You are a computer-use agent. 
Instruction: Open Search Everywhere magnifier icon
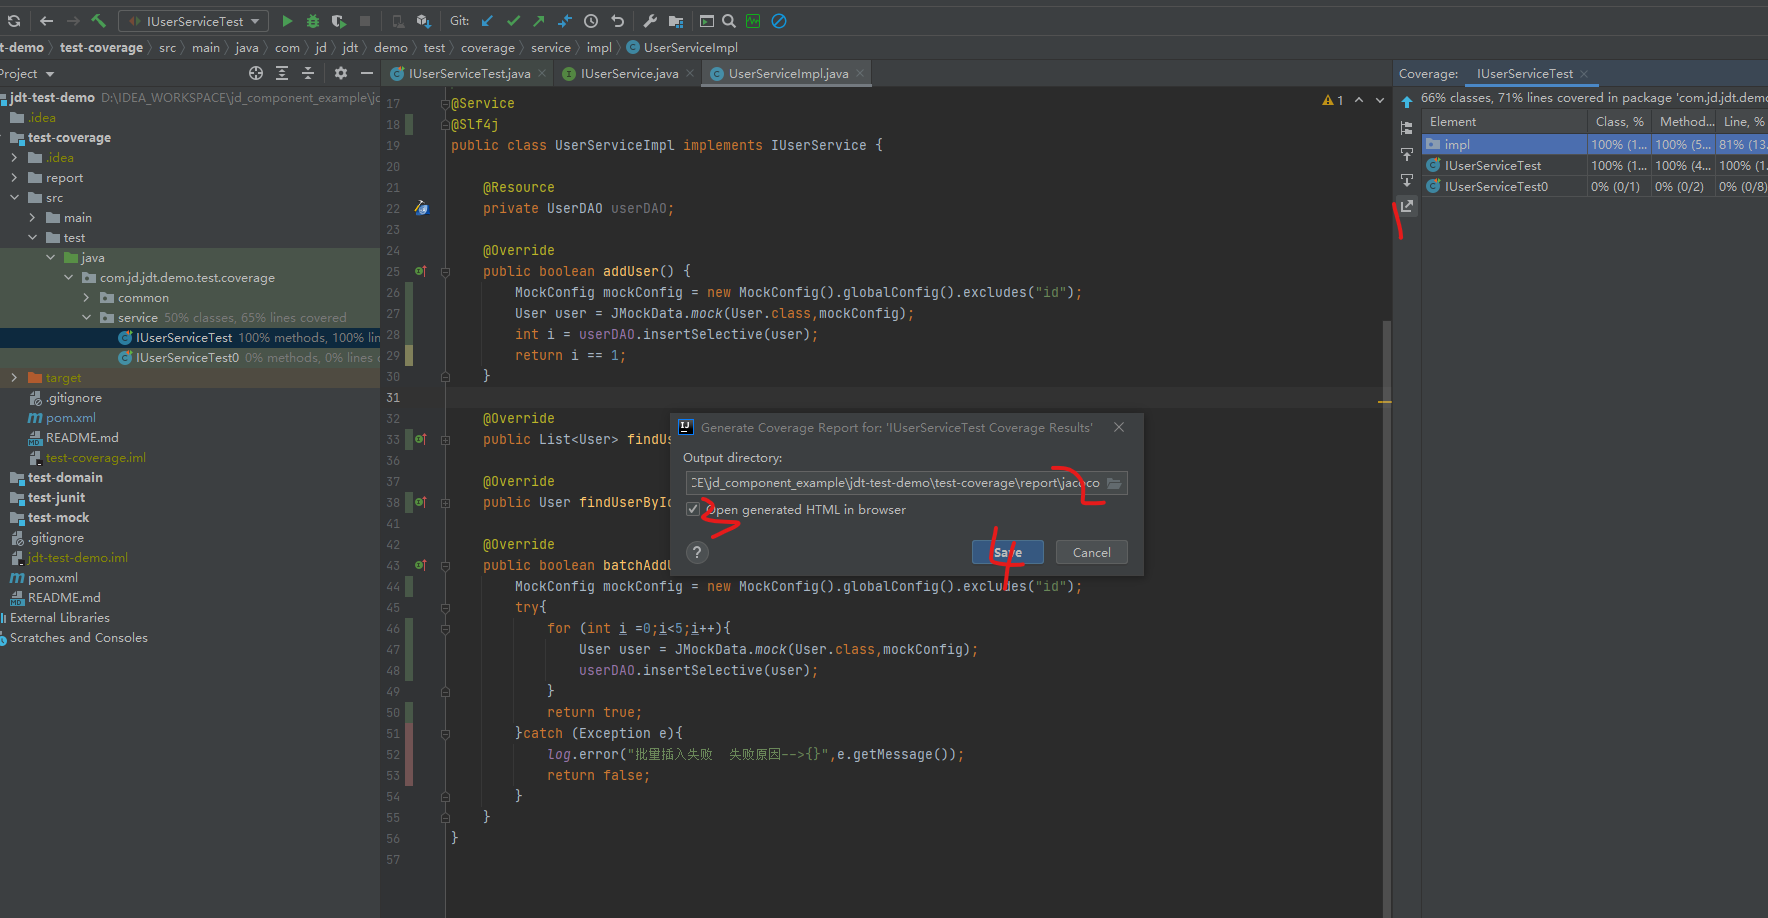point(729,20)
